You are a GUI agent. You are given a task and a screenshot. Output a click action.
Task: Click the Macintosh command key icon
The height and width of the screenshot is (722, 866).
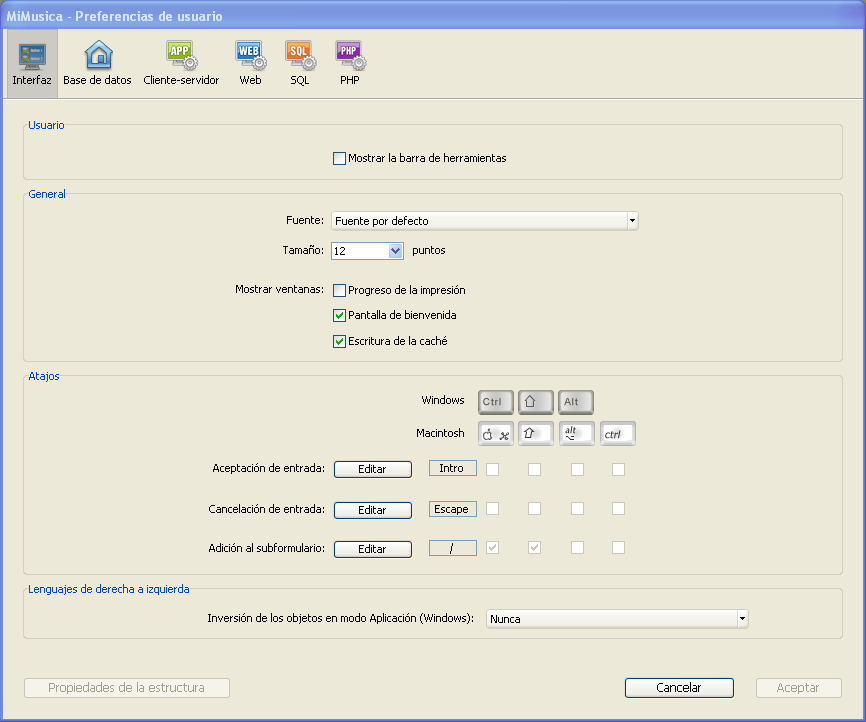pyautogui.click(x=495, y=434)
